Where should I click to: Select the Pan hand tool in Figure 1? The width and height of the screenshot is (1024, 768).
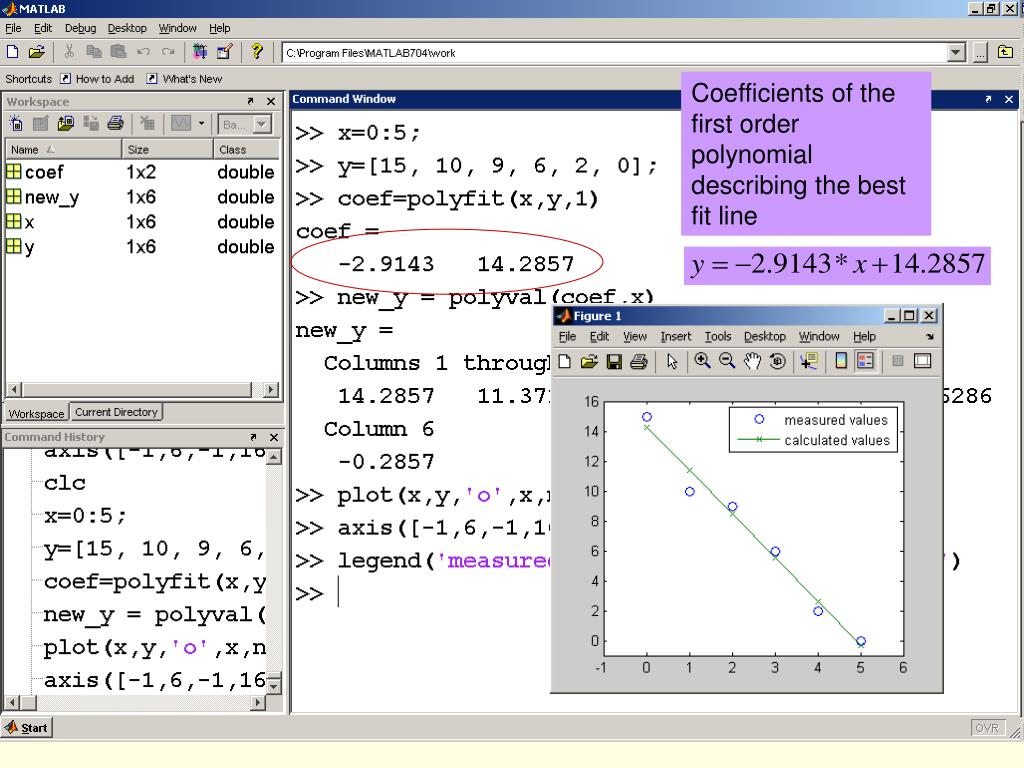click(752, 361)
